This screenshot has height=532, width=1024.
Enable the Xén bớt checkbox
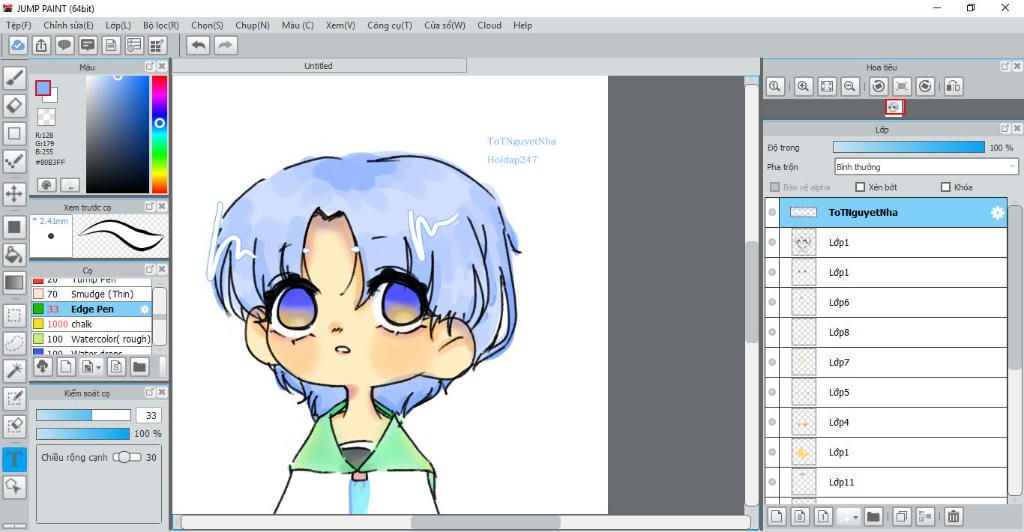click(x=860, y=187)
